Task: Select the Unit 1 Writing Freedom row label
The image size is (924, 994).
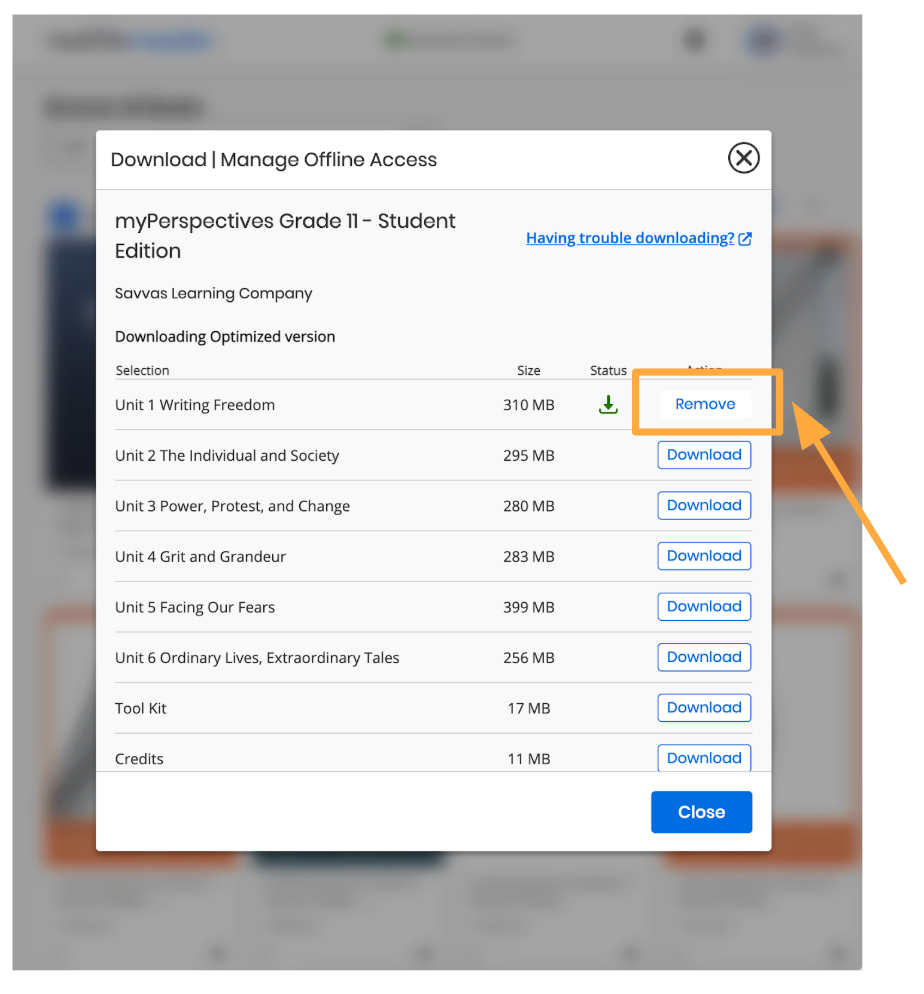Action: 195,405
